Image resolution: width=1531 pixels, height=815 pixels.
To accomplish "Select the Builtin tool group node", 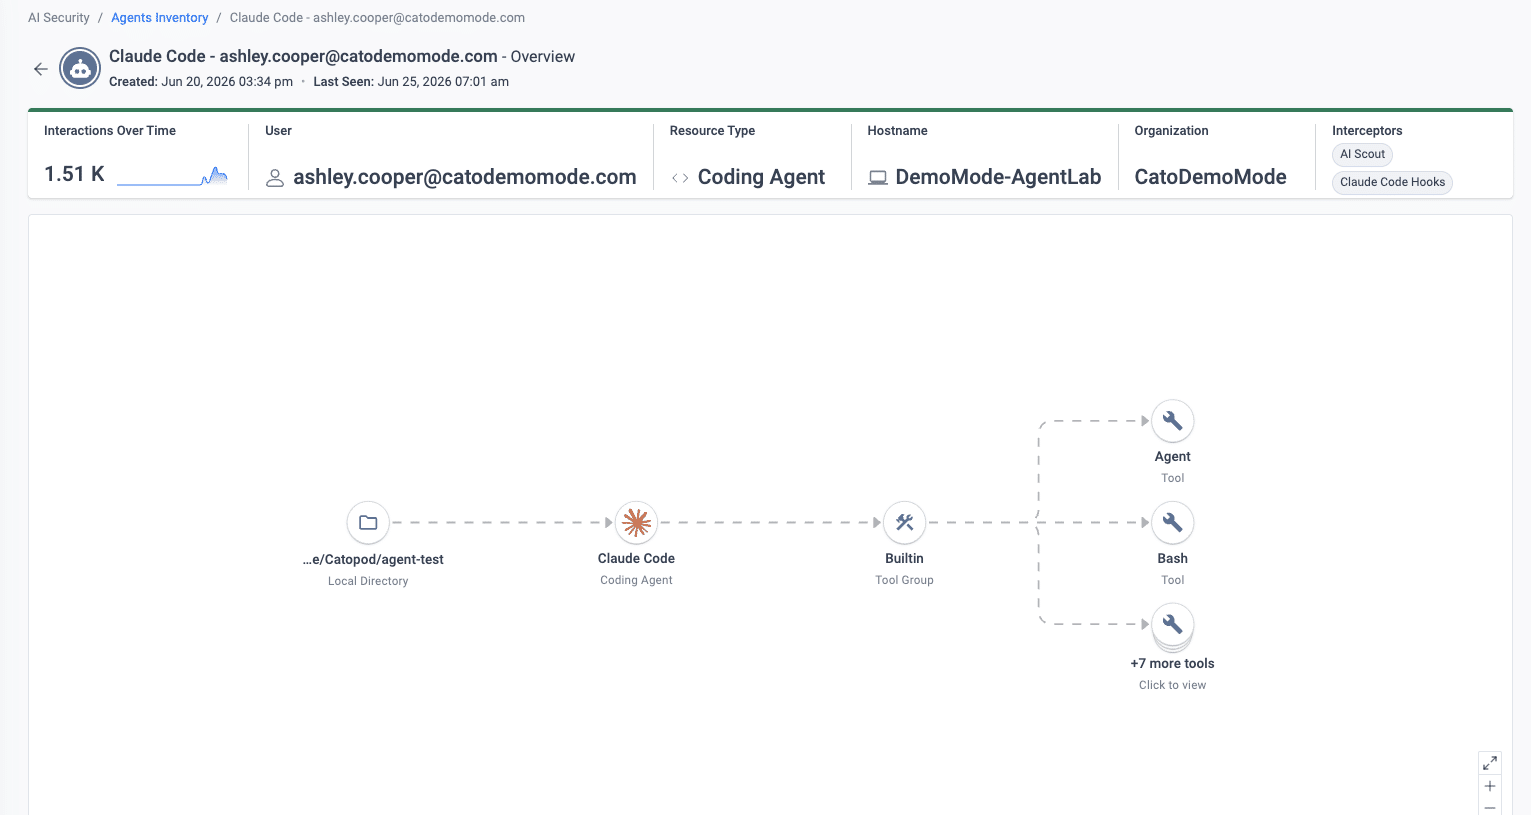I will [904, 522].
